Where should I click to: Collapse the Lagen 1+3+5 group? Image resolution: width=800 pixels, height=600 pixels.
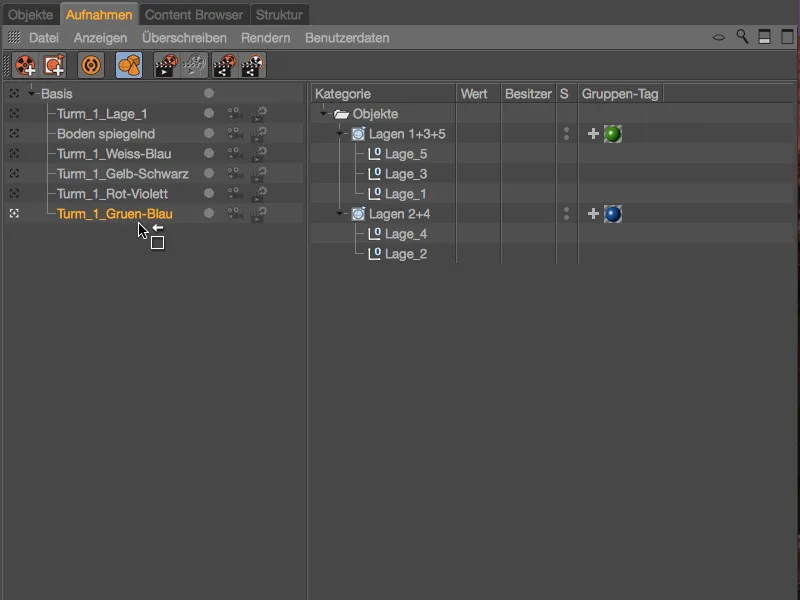[339, 134]
